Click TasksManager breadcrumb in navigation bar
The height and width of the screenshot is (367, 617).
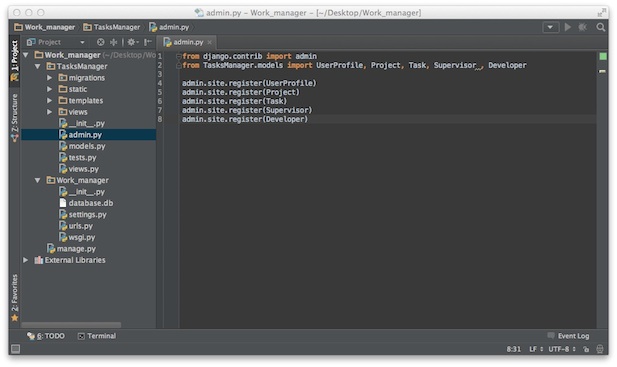[x=112, y=27]
